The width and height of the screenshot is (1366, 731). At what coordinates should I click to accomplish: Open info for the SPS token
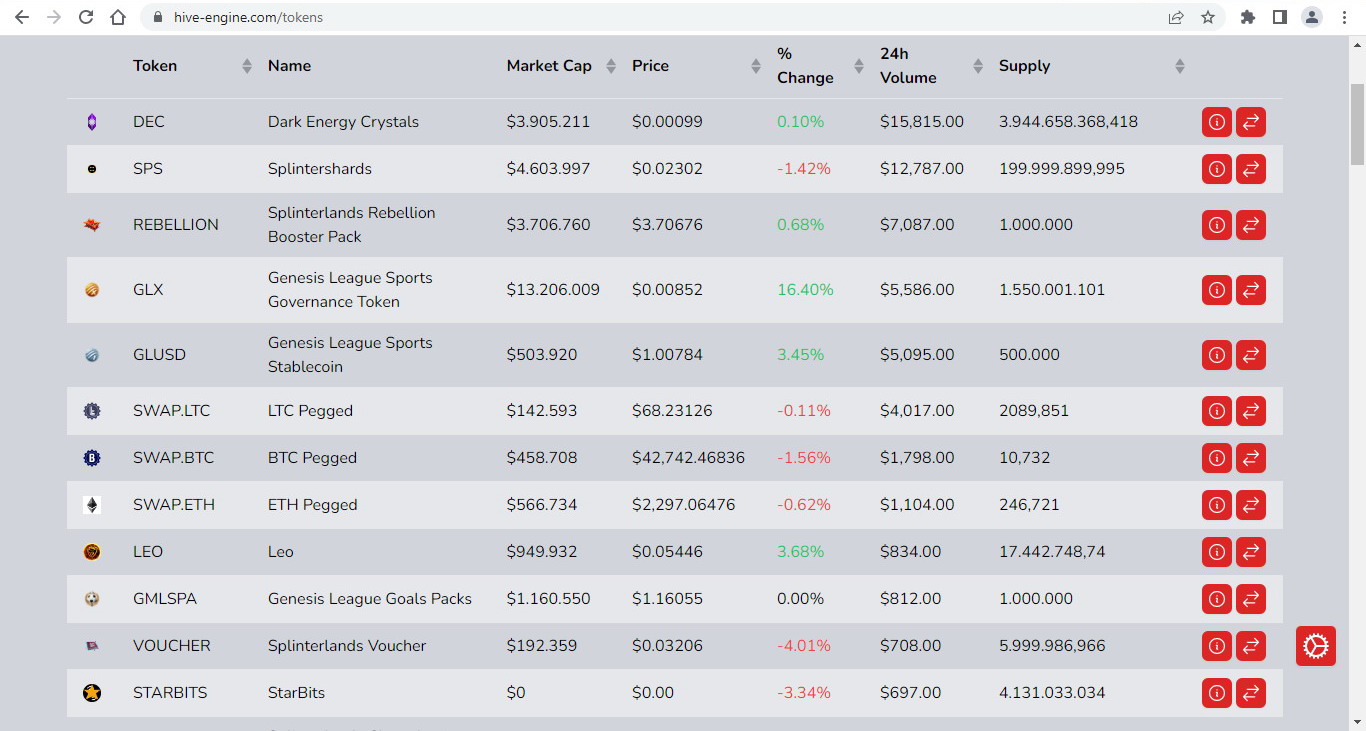pyautogui.click(x=1217, y=169)
